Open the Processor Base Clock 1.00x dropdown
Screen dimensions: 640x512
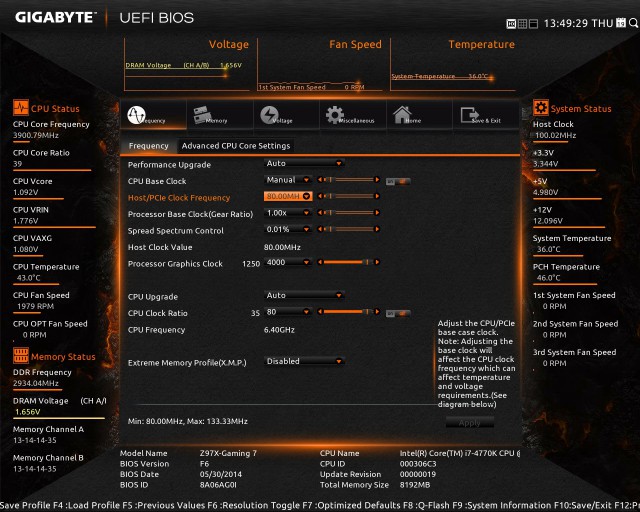[288, 213]
